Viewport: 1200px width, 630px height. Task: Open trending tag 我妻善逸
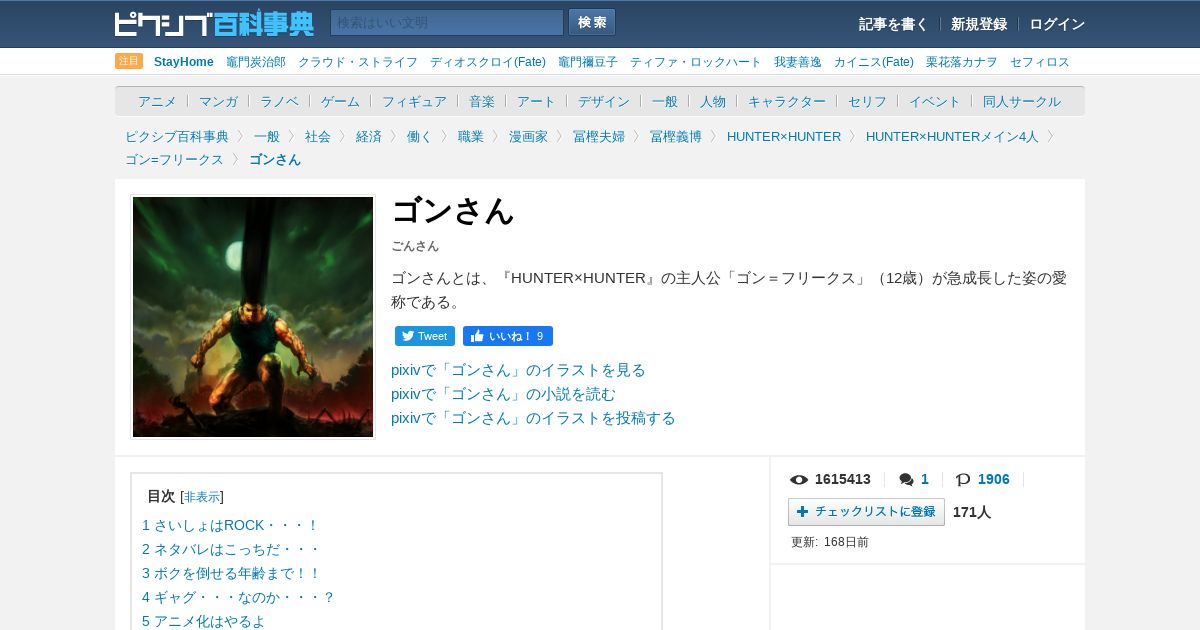coord(798,62)
